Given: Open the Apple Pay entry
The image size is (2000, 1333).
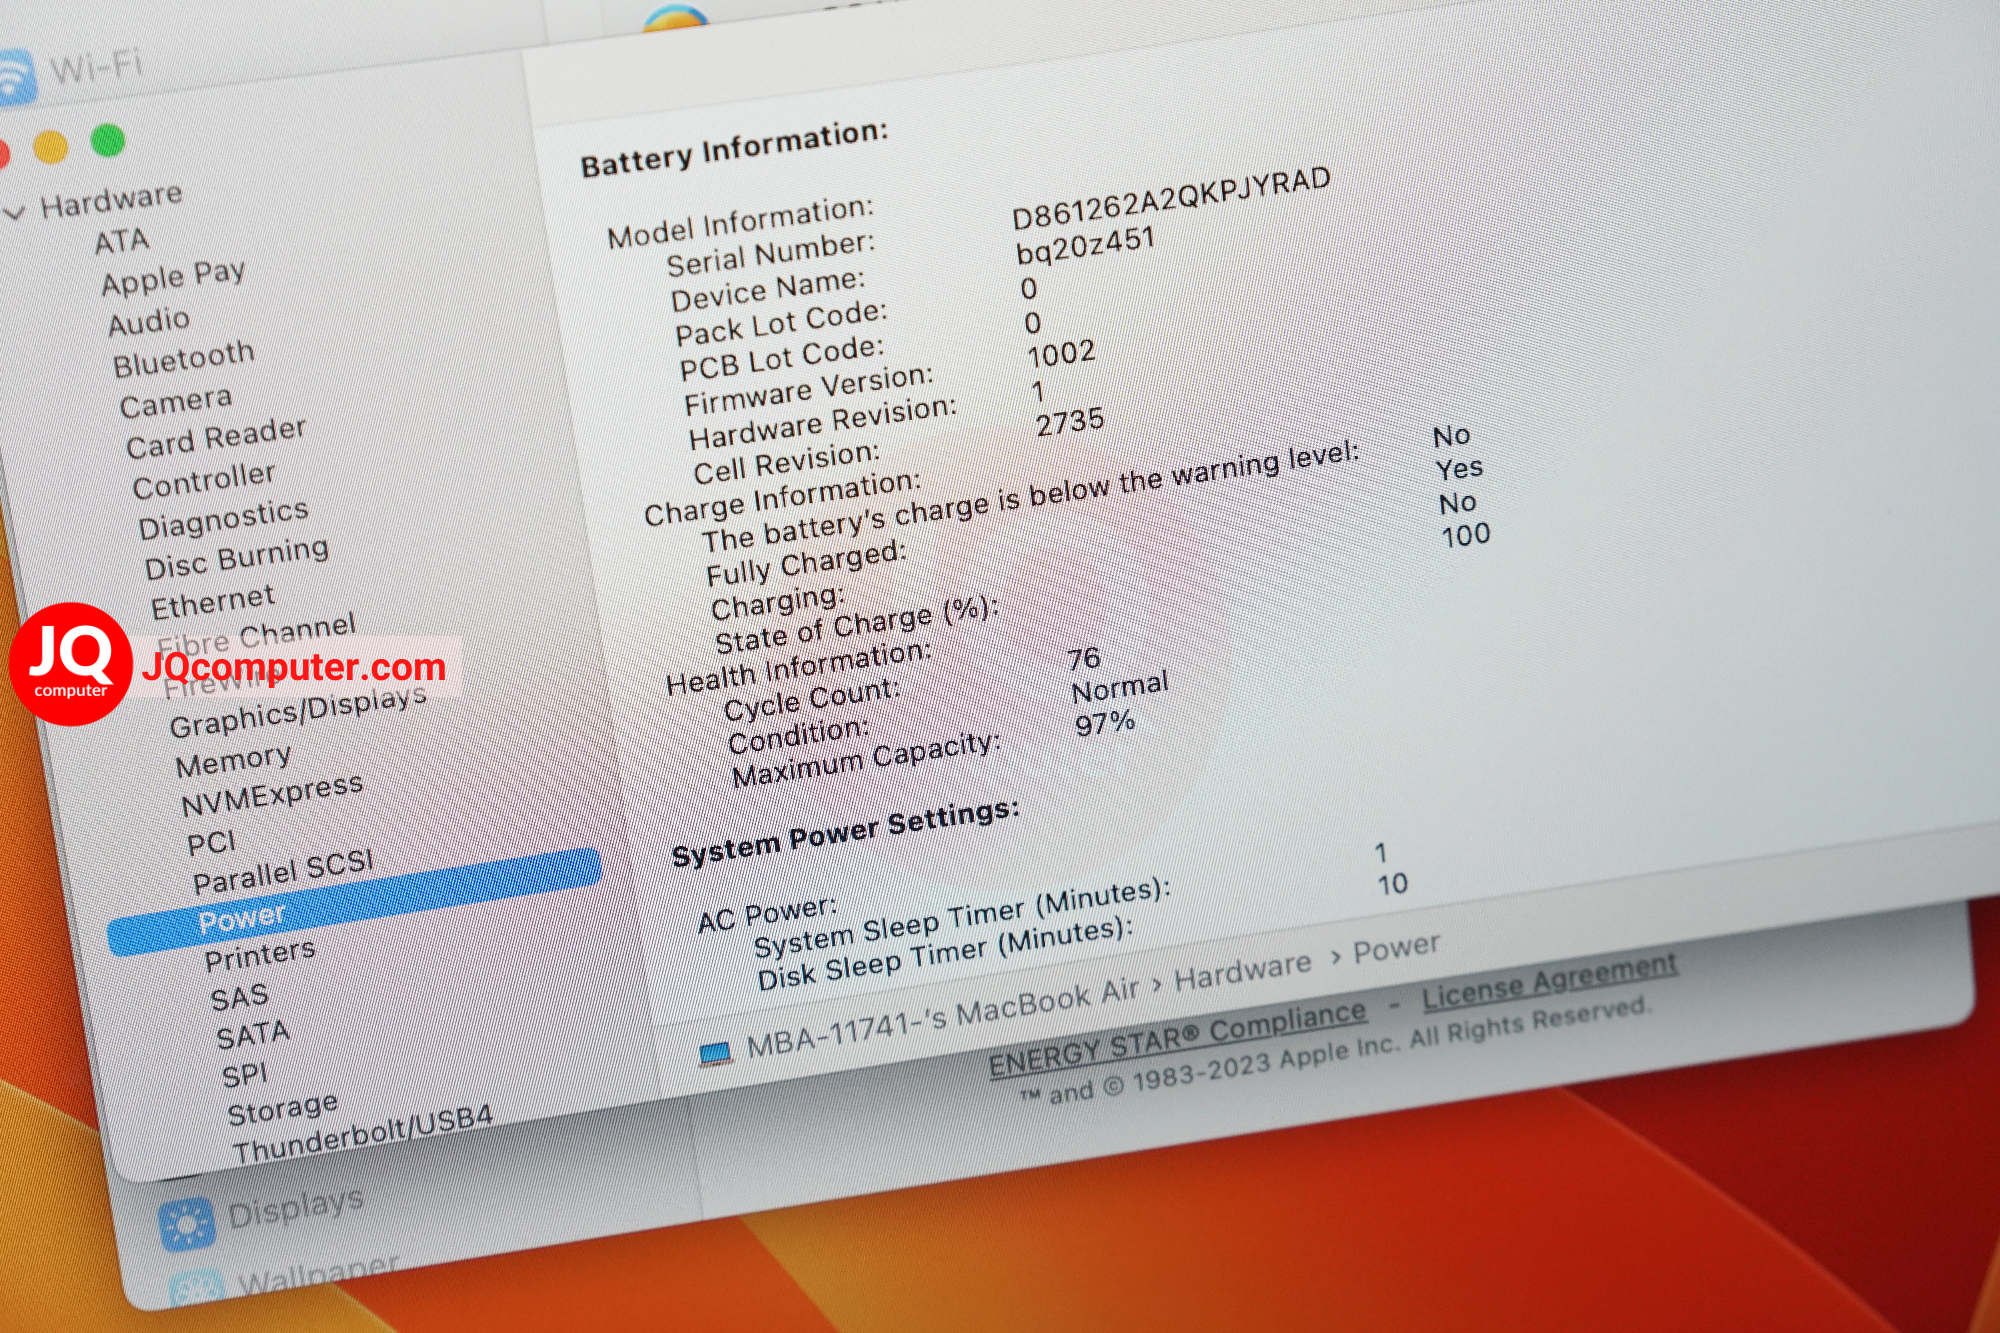Looking at the screenshot, I should pyautogui.click(x=173, y=278).
